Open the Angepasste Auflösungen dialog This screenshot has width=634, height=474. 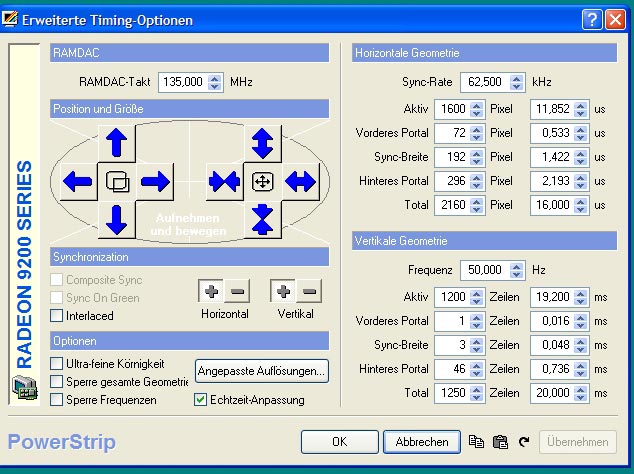(x=262, y=372)
